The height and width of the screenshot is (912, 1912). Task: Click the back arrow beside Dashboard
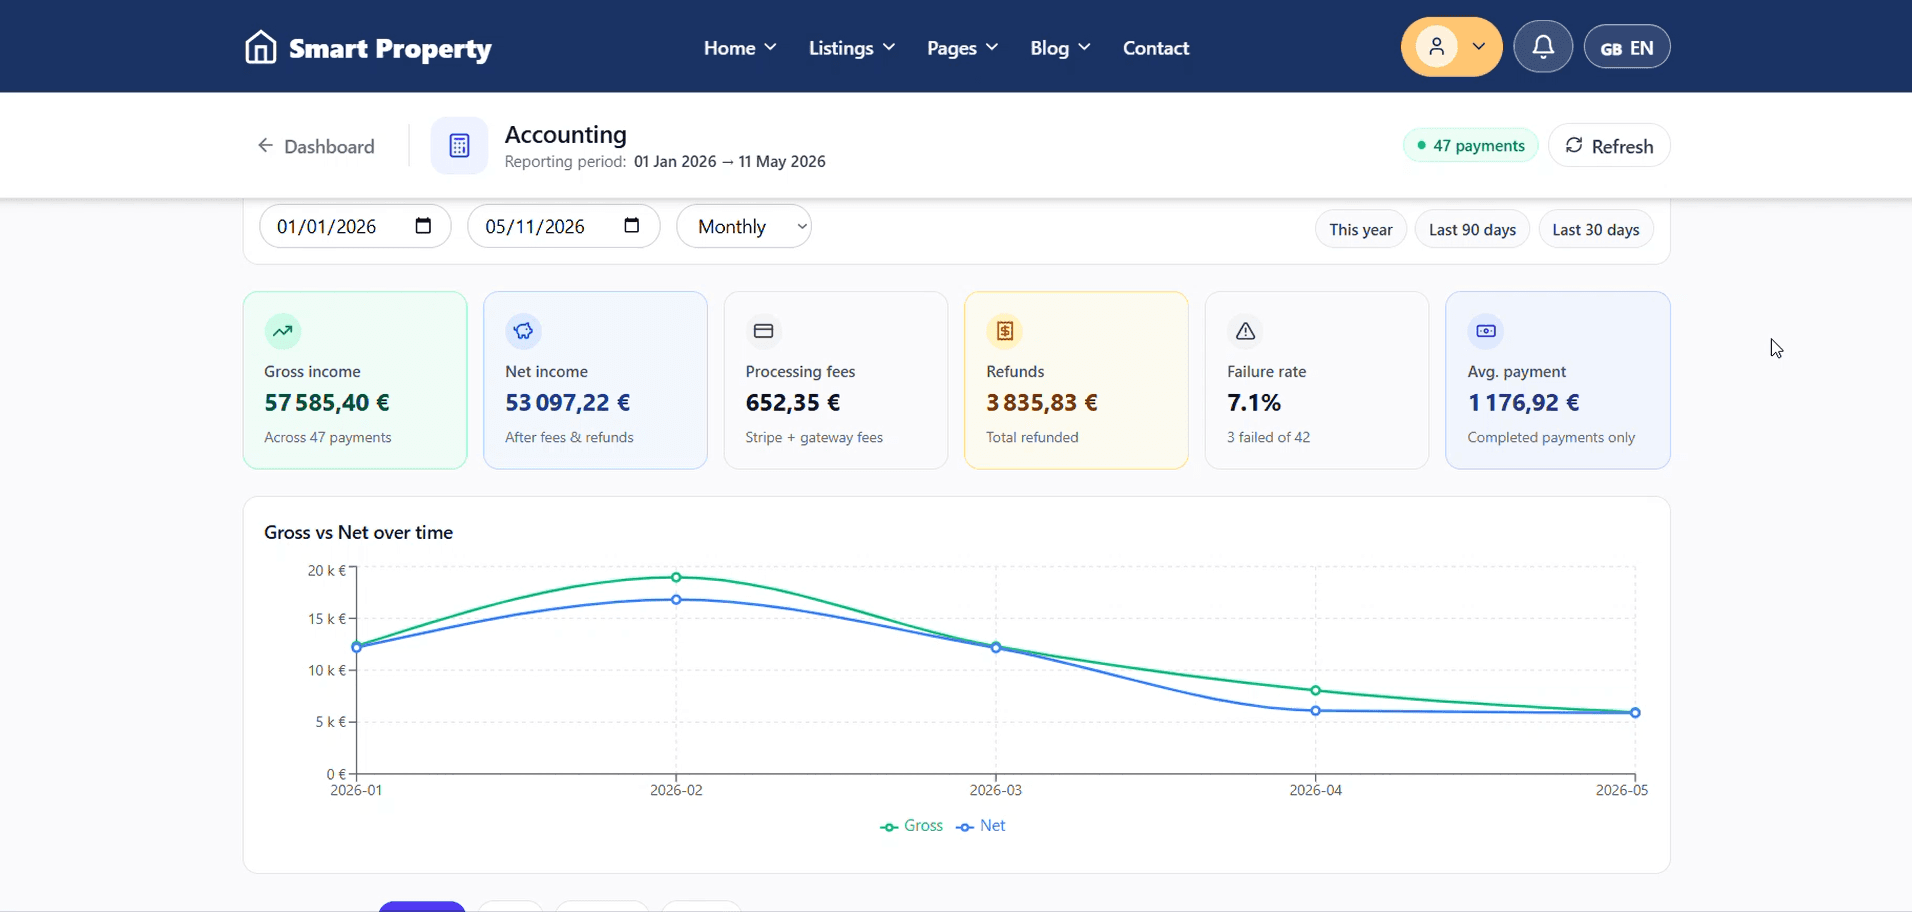[265, 146]
